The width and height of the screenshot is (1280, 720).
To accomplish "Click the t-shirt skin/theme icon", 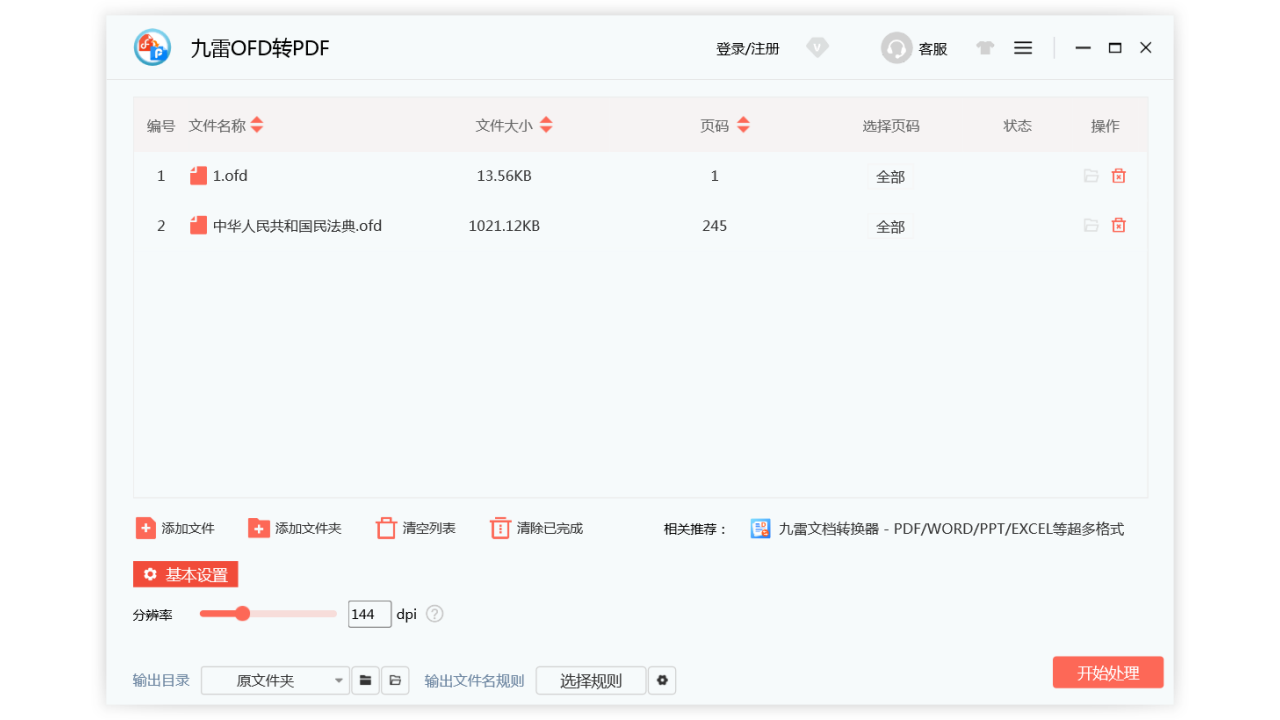I will [984, 47].
